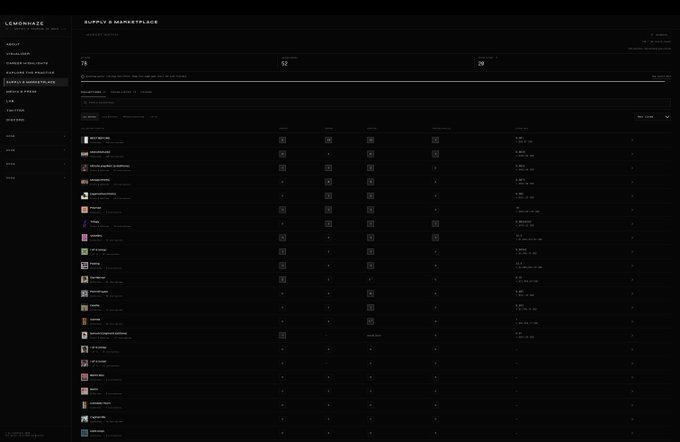Focus the find a collection search field
This screenshot has height=442, width=680.
[376, 103]
